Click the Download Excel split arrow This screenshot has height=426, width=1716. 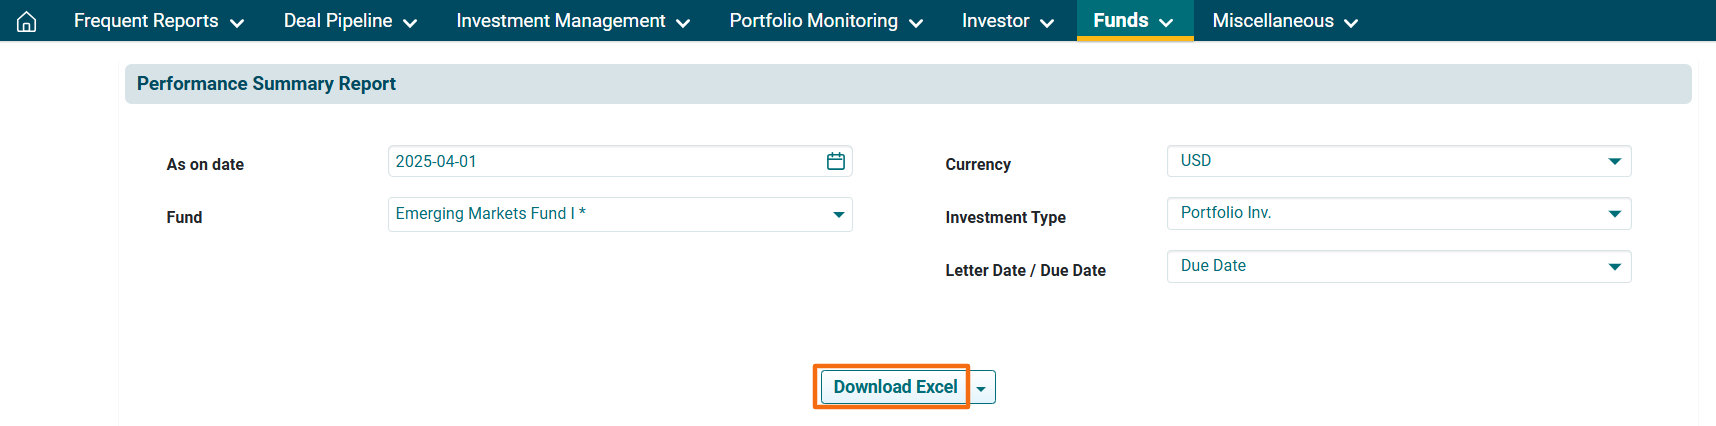click(x=982, y=388)
